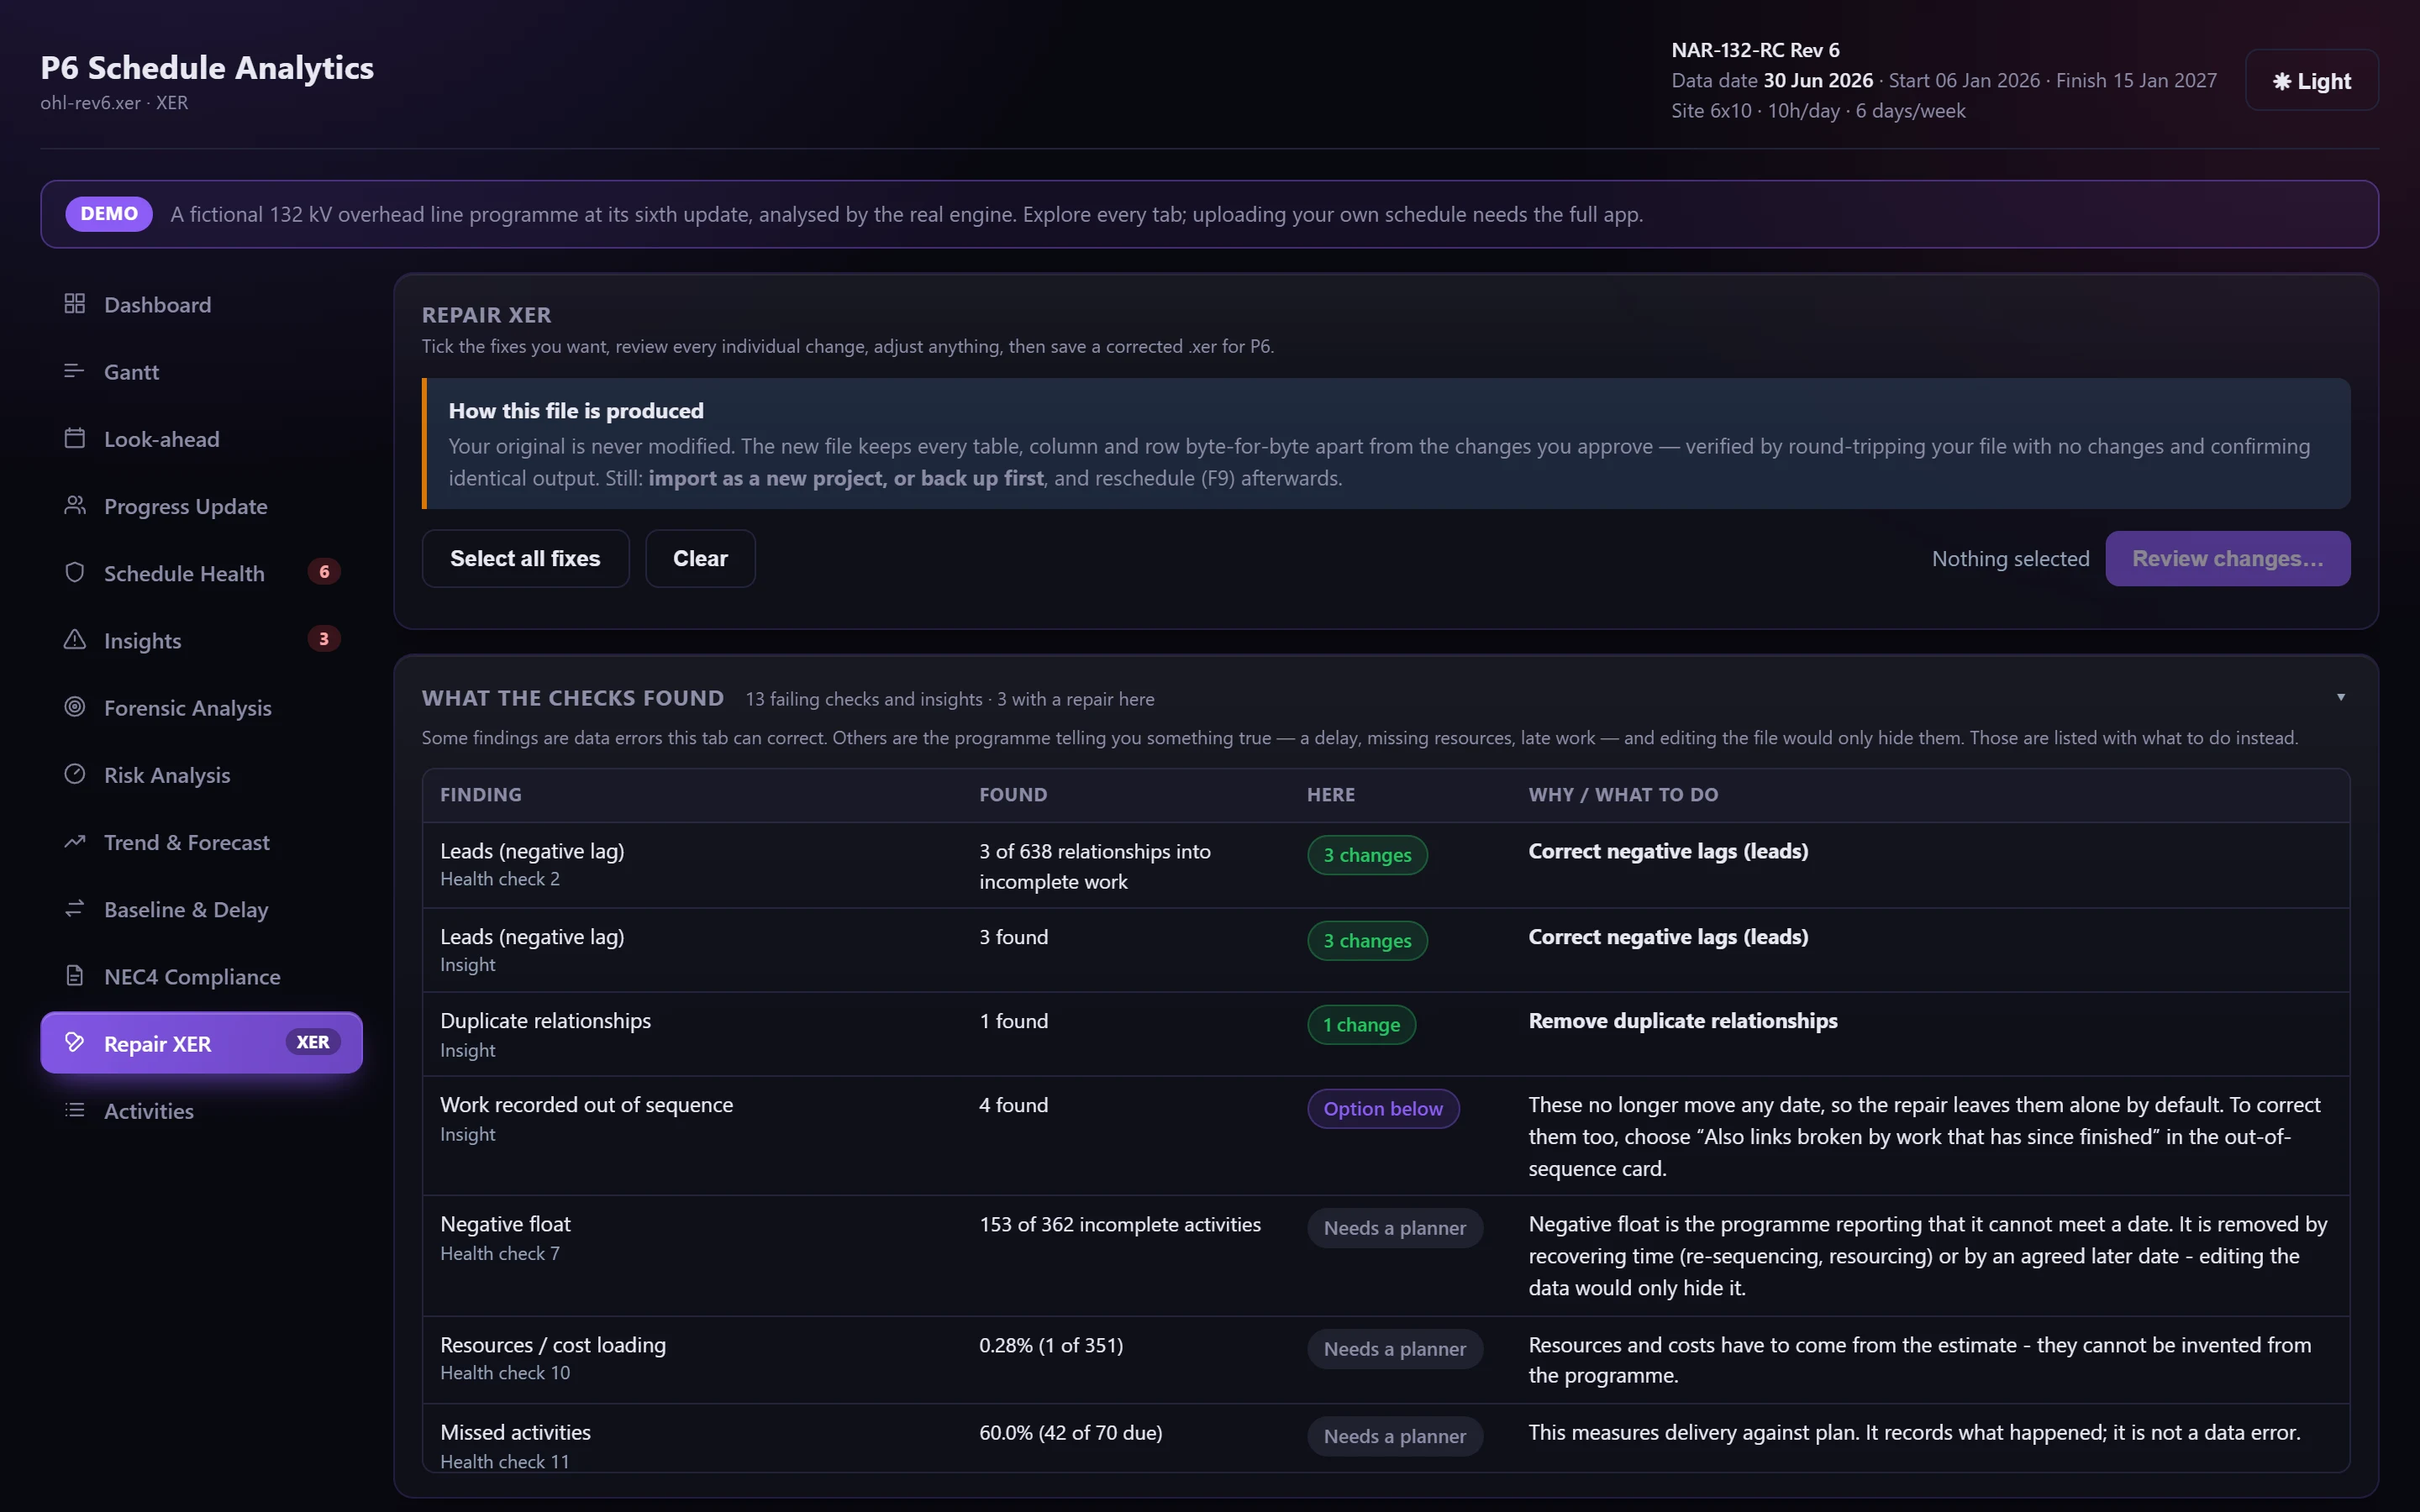Click the Option below pill
This screenshot has width=2420, height=1512.
[x=1383, y=1108]
